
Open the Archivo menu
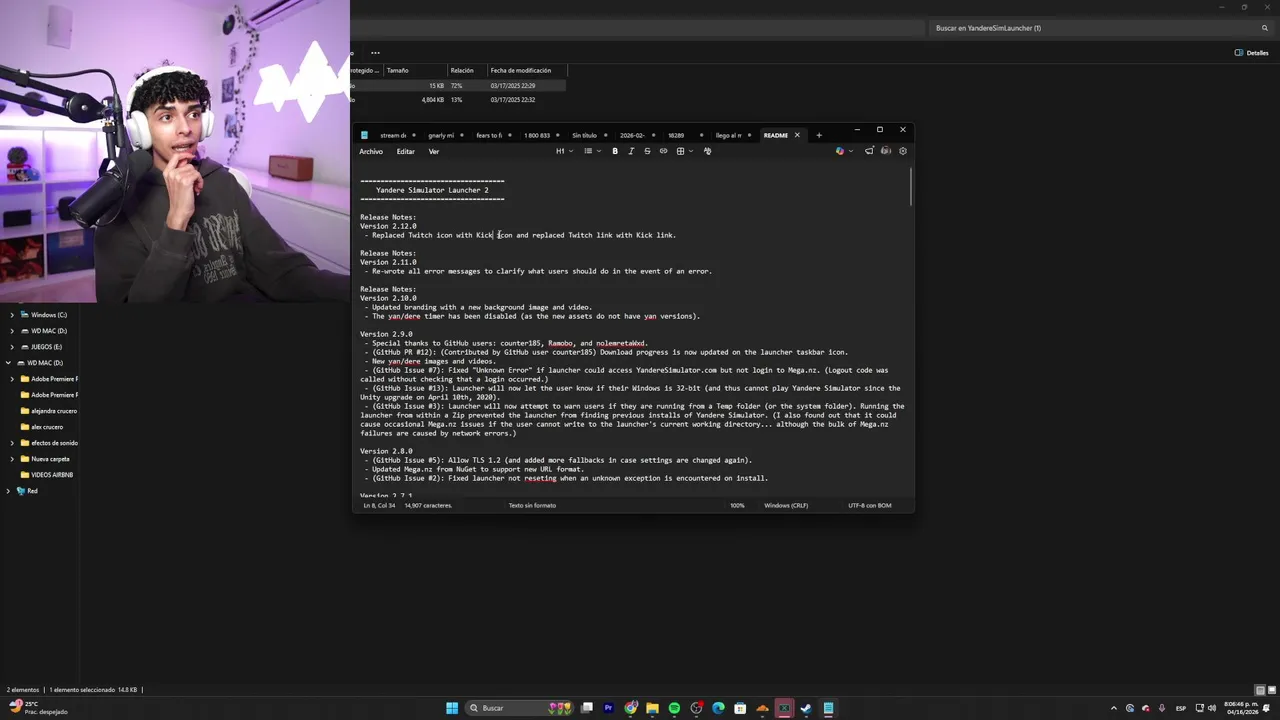click(371, 151)
